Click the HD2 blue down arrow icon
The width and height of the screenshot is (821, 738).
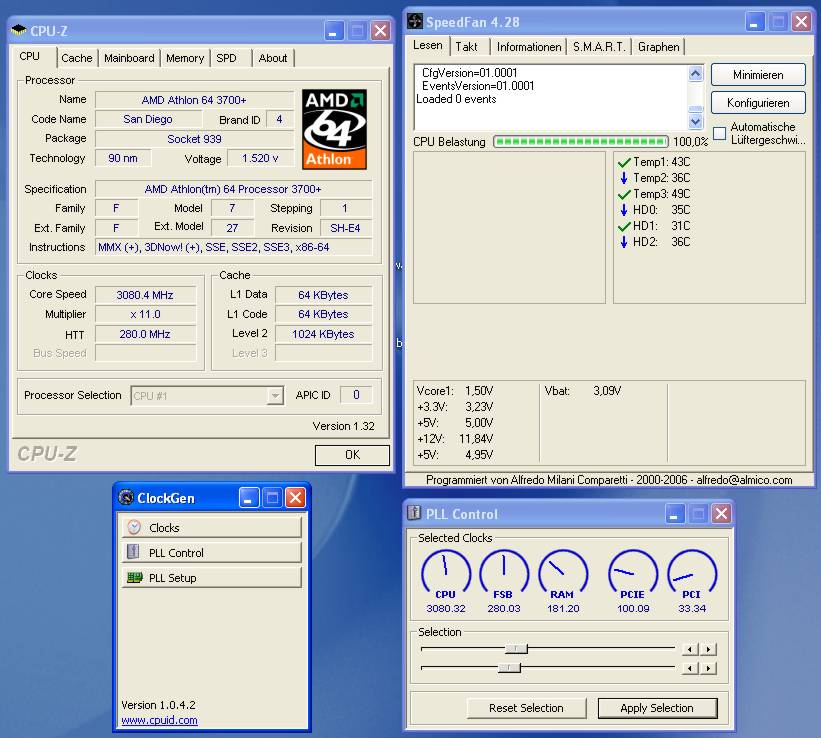point(624,242)
